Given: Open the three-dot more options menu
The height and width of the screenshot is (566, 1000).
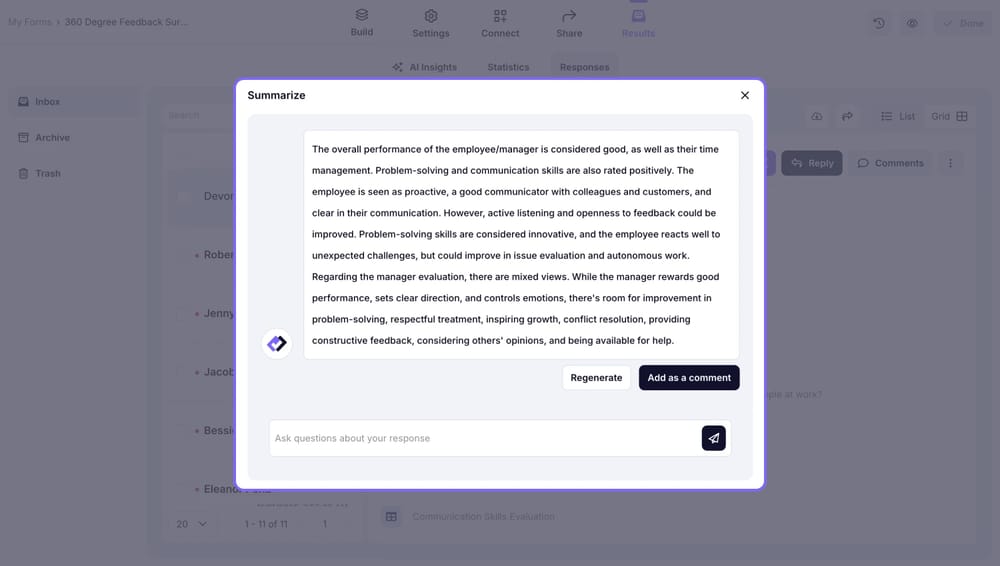Looking at the screenshot, I should [950, 163].
